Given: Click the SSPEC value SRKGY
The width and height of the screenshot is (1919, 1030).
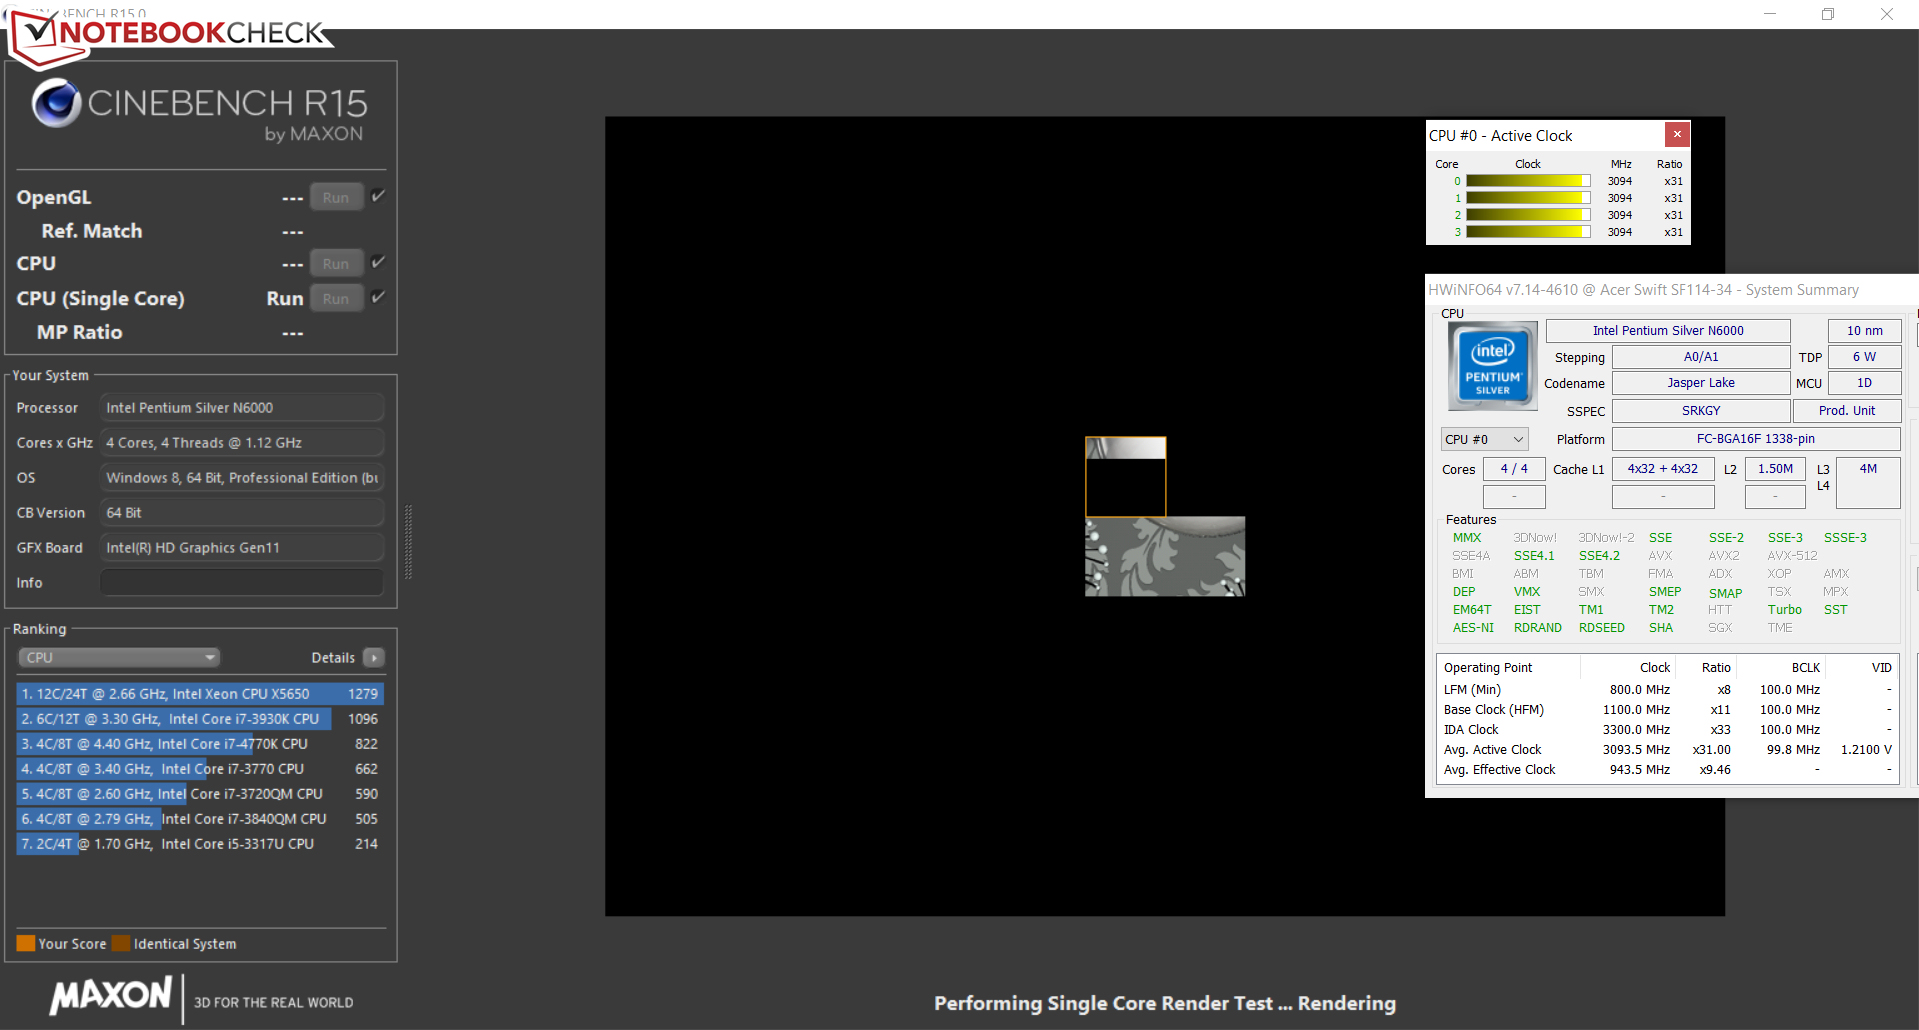Looking at the screenshot, I should click(1701, 411).
